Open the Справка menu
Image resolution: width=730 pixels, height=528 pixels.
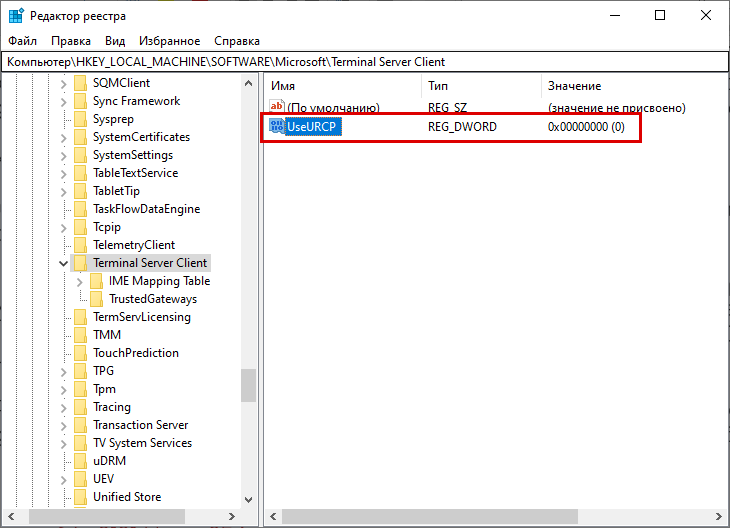(x=237, y=41)
